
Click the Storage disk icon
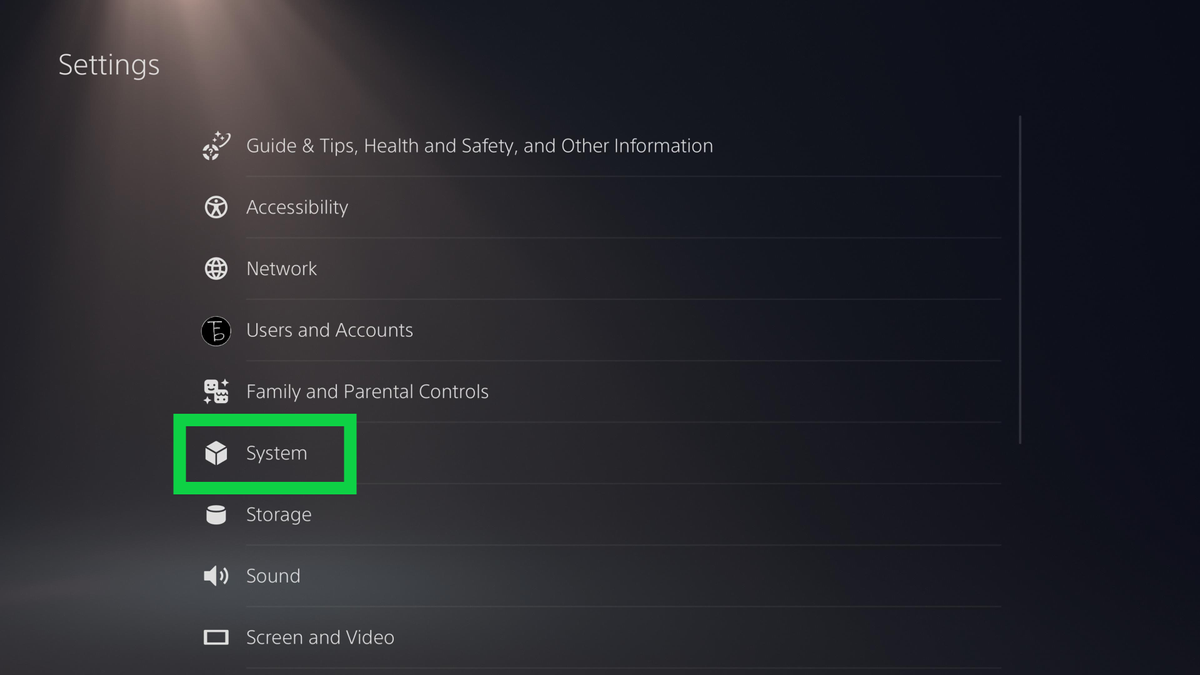[x=216, y=514]
